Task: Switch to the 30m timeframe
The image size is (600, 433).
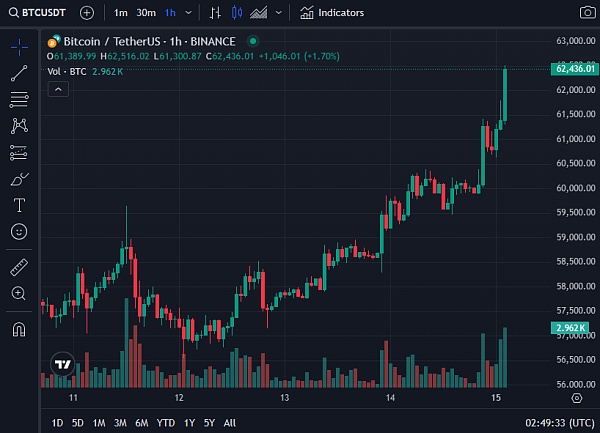Action: (x=146, y=13)
